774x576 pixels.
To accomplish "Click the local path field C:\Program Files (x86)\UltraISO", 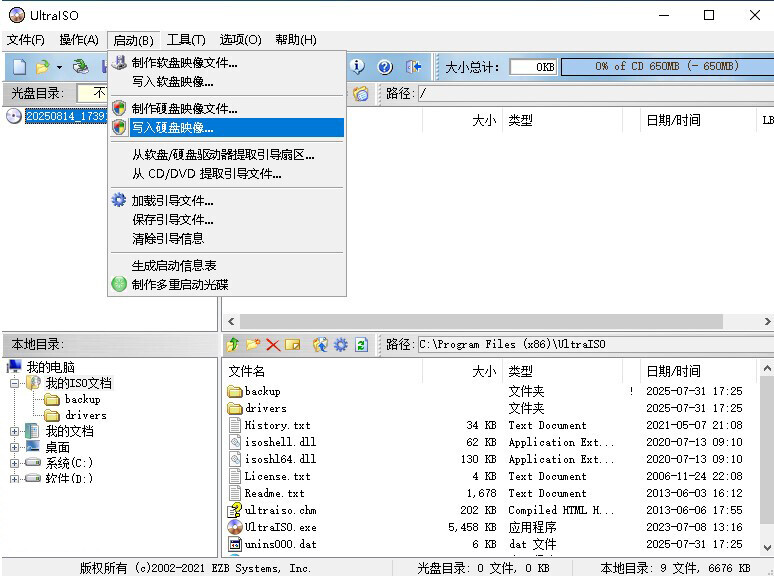I will (x=596, y=344).
